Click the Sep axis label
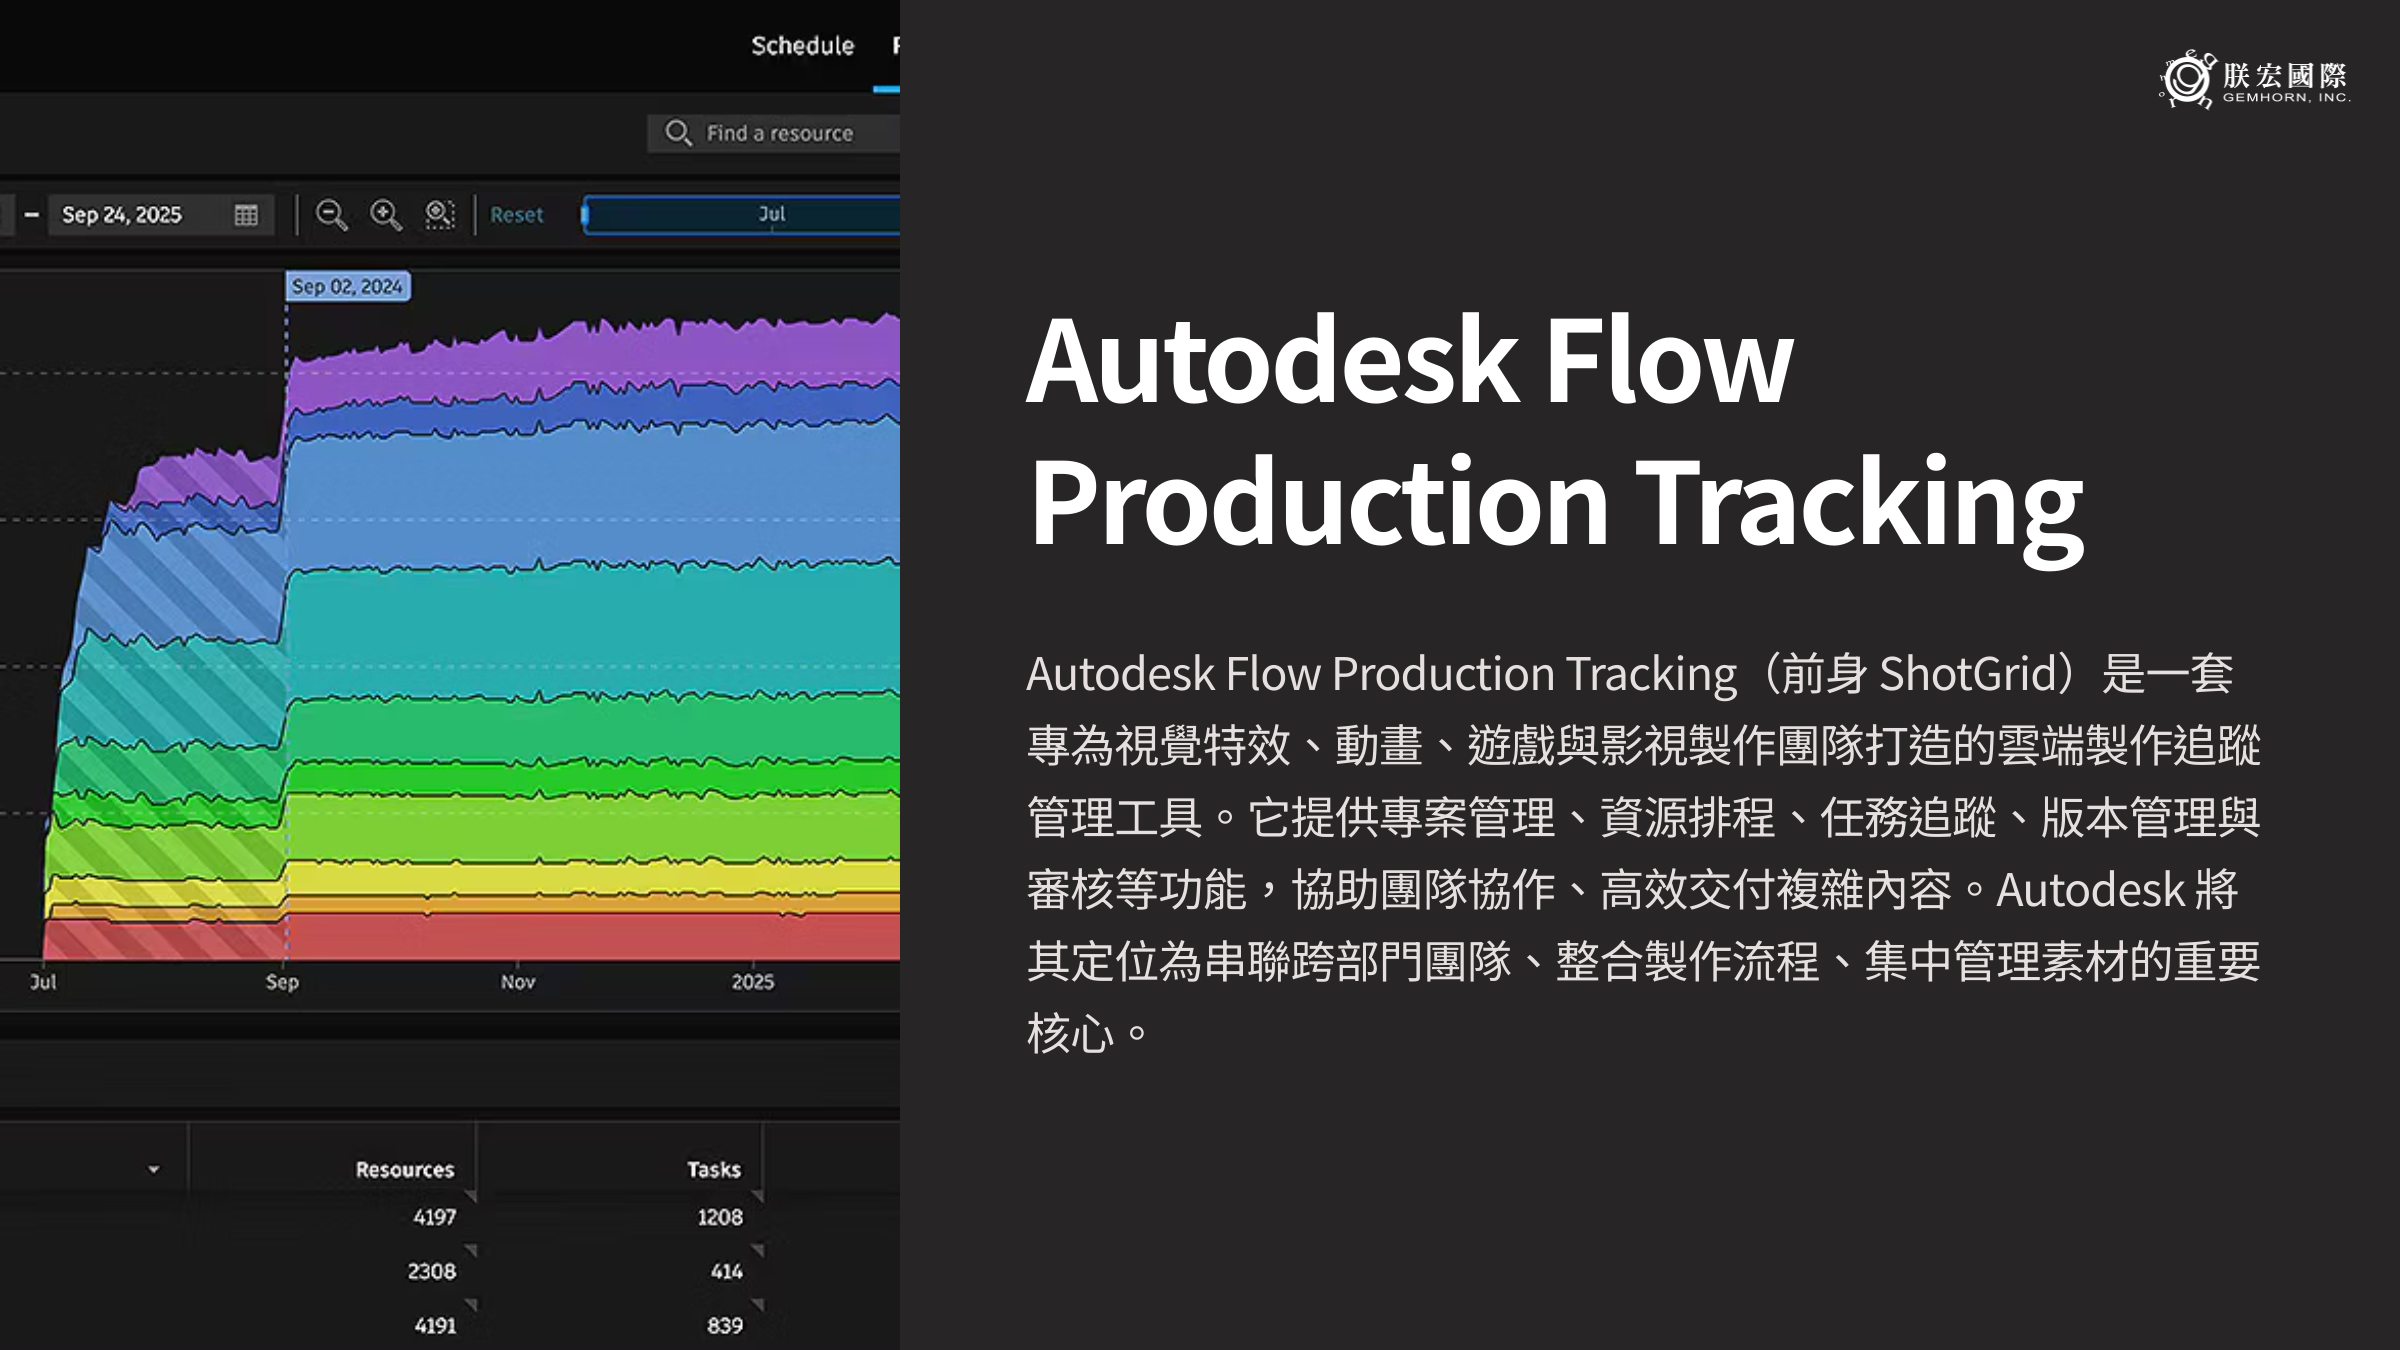2400x1350 pixels. tap(282, 982)
